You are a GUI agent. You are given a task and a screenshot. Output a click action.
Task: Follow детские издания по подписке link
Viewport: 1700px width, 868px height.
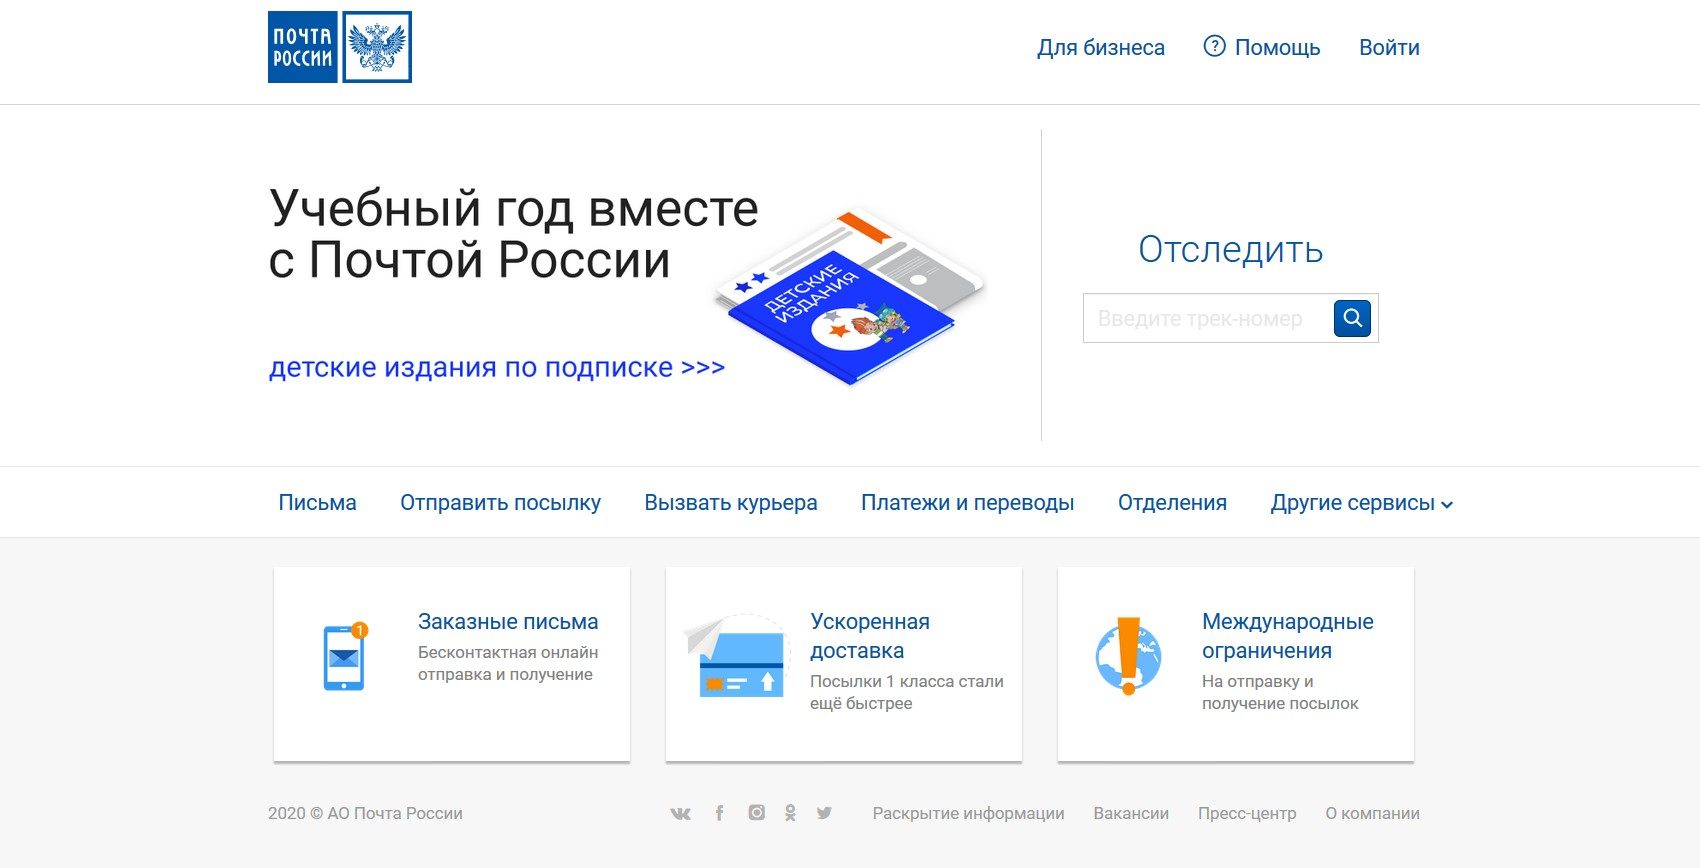[497, 368]
